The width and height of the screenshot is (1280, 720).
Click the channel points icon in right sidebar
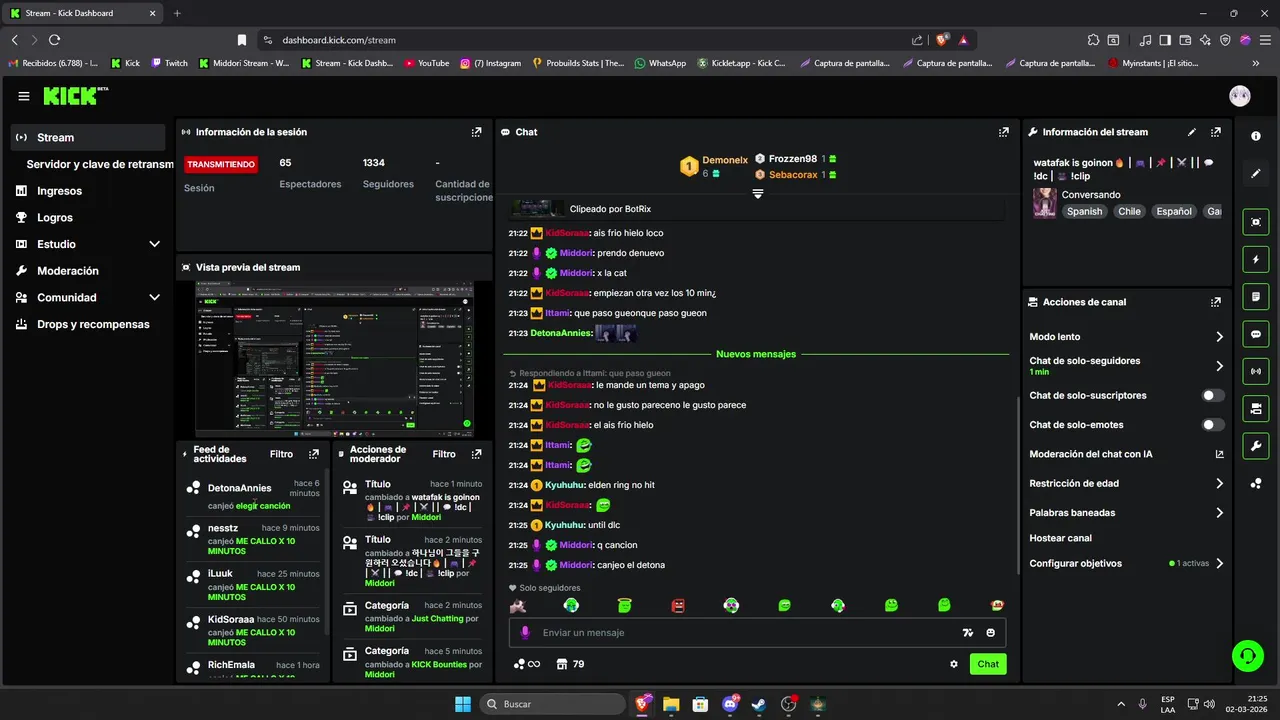[1256, 483]
